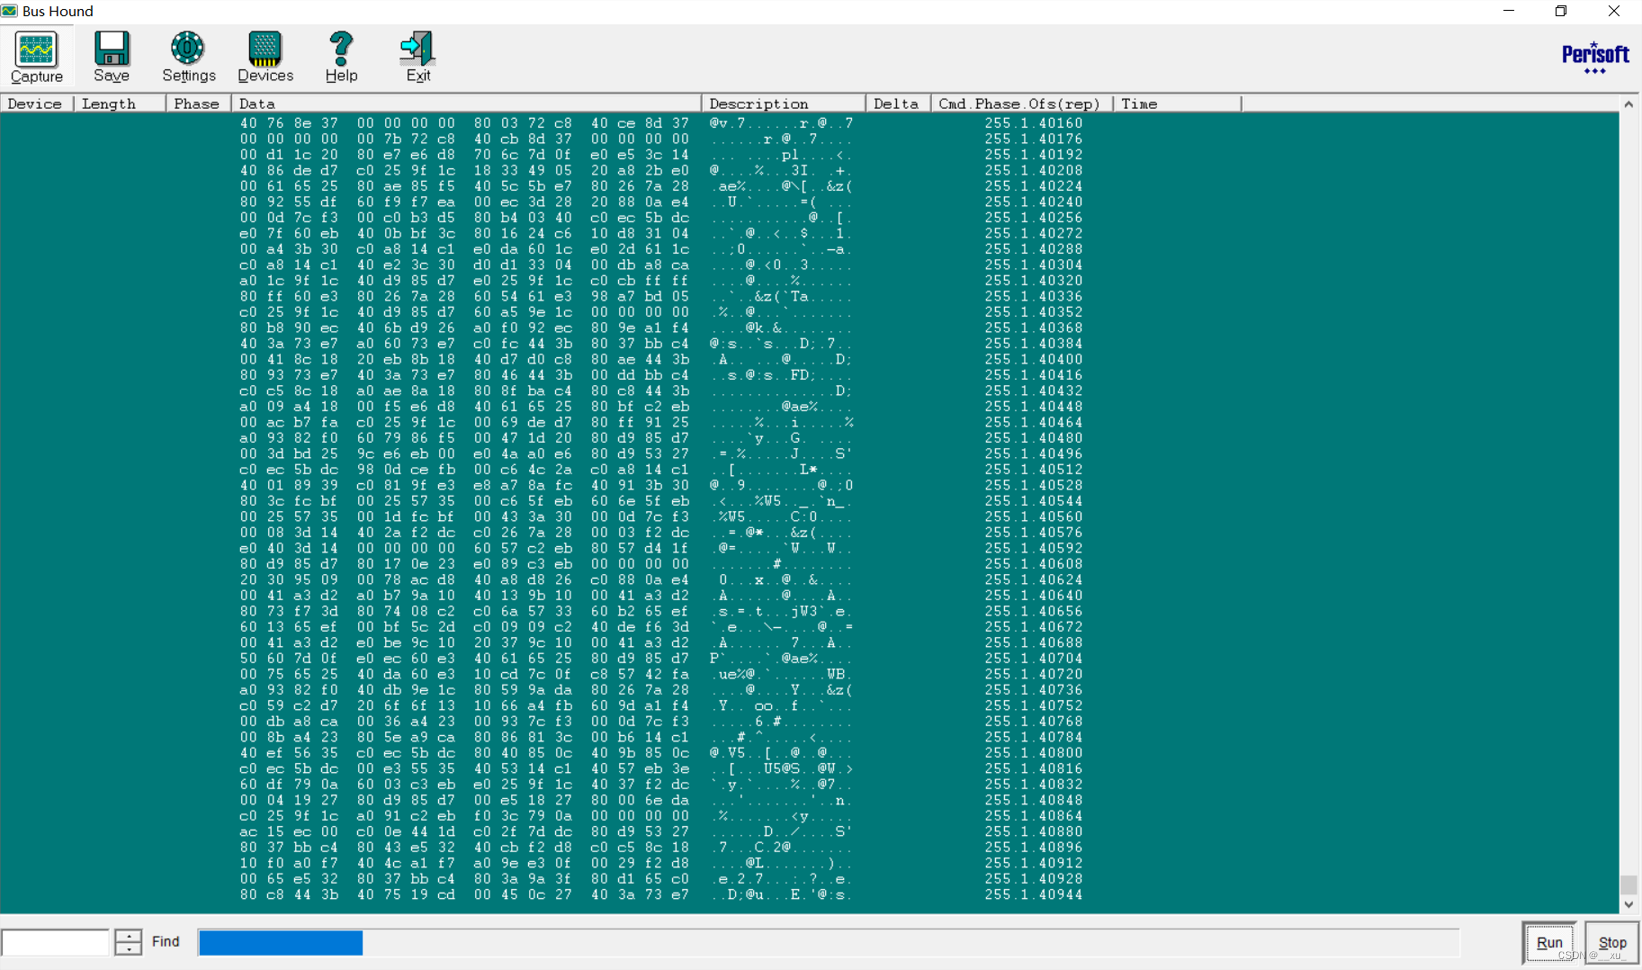1642x970 pixels.
Task: Click the vertical scrollbar up arrow
Action: point(1629,104)
